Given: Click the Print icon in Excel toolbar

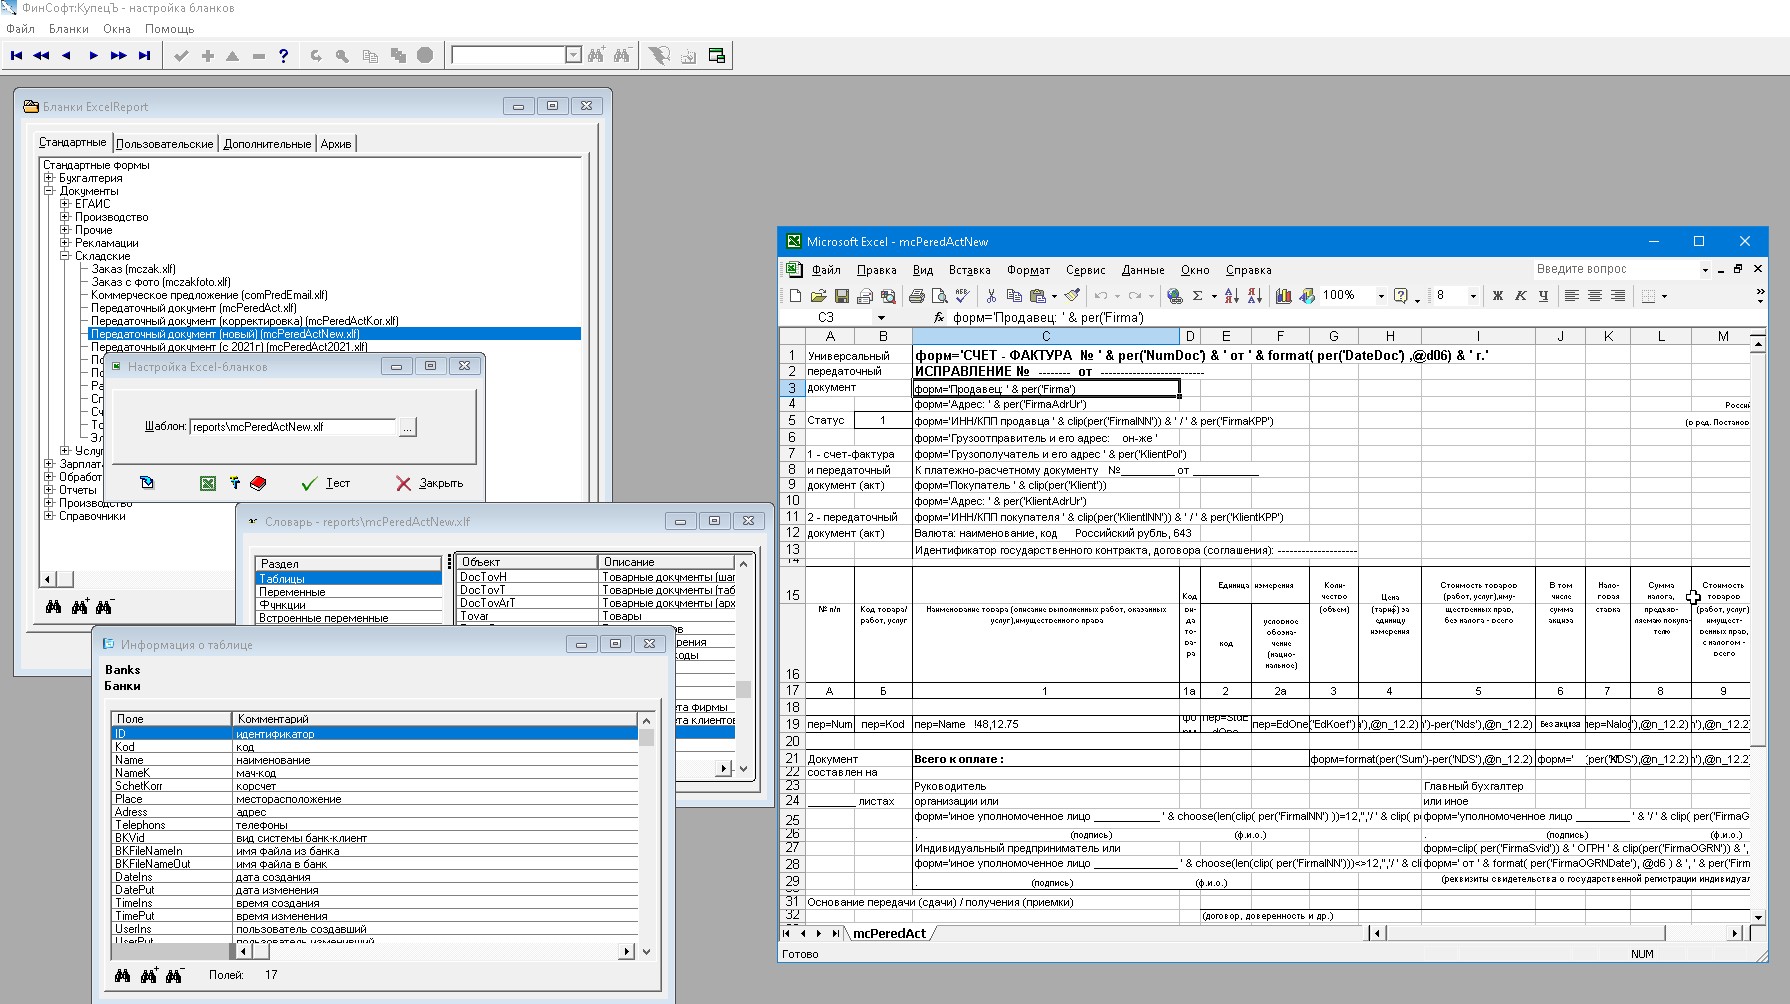Looking at the screenshot, I should [x=916, y=296].
